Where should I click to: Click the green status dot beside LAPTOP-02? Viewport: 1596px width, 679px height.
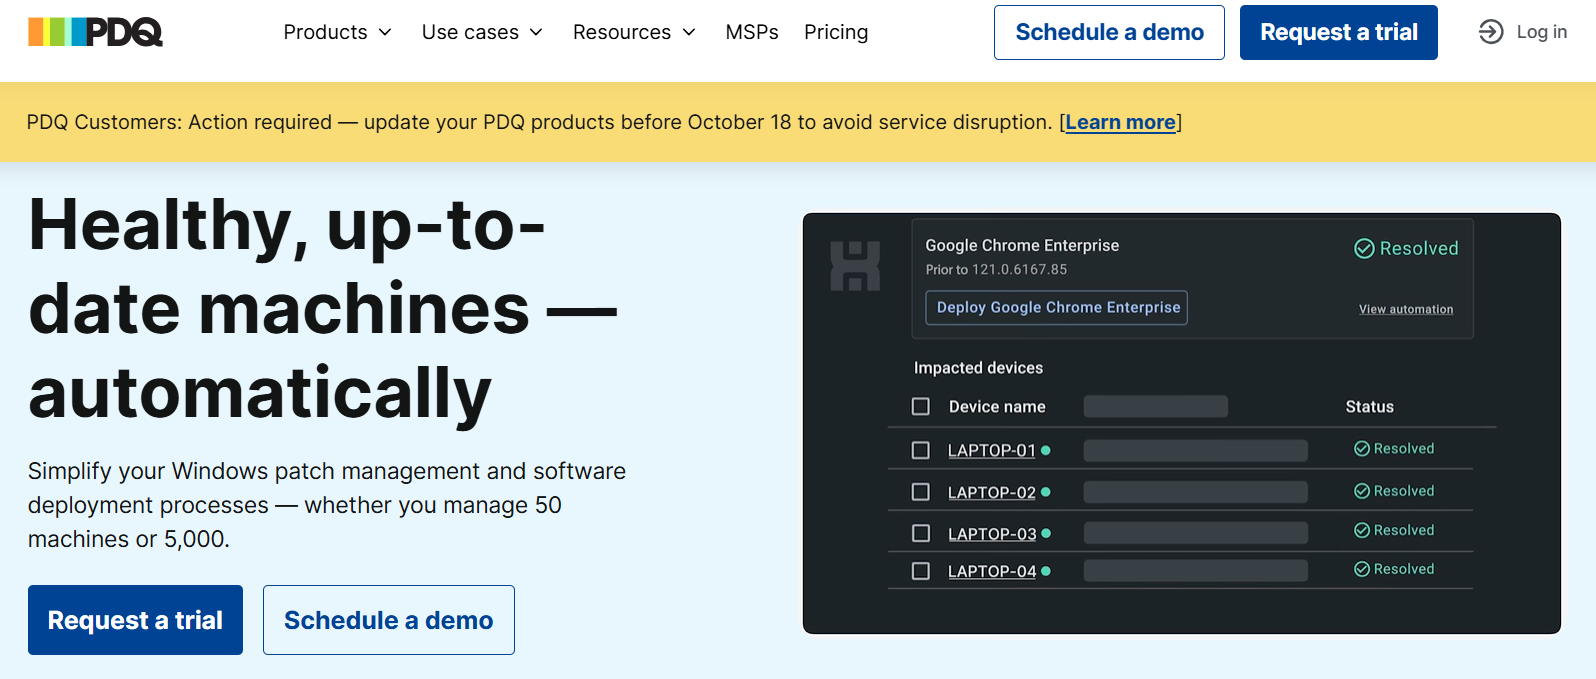1046,492
